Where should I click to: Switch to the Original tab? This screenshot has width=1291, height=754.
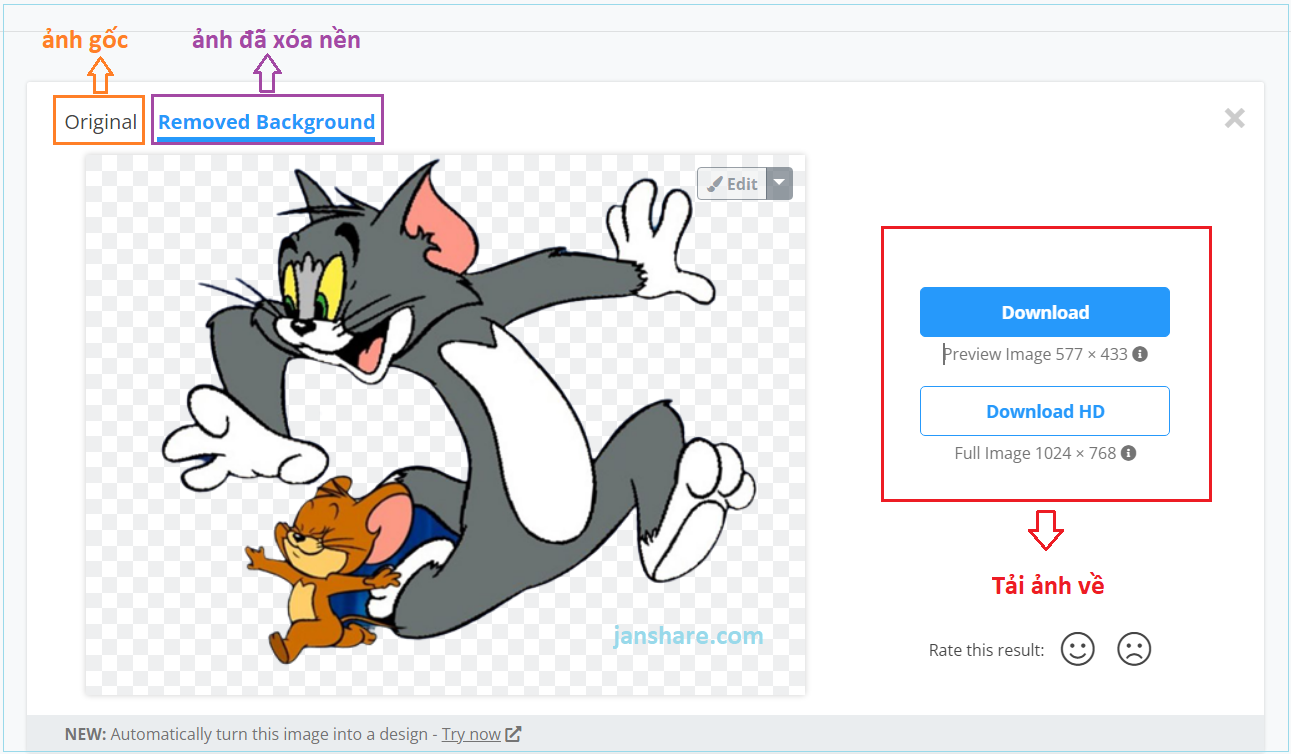pos(100,122)
